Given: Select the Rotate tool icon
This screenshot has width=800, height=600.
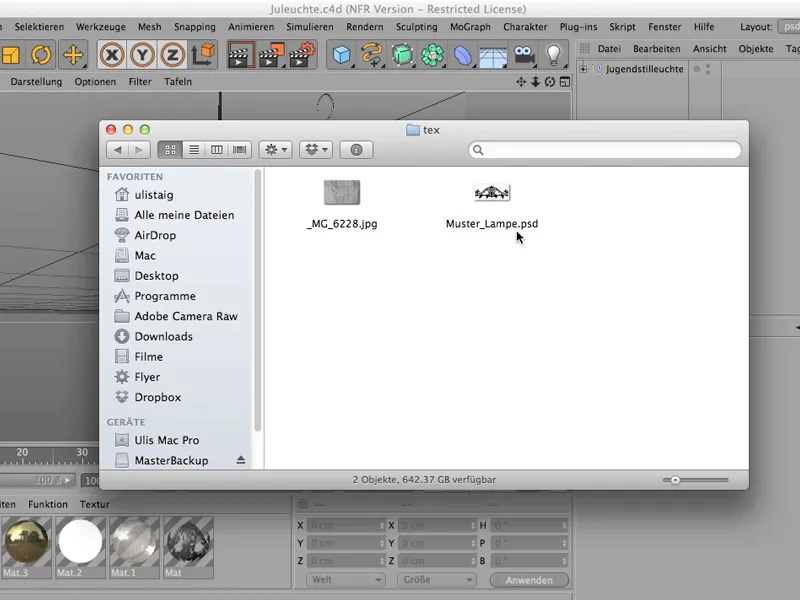Looking at the screenshot, I should click(x=41, y=55).
